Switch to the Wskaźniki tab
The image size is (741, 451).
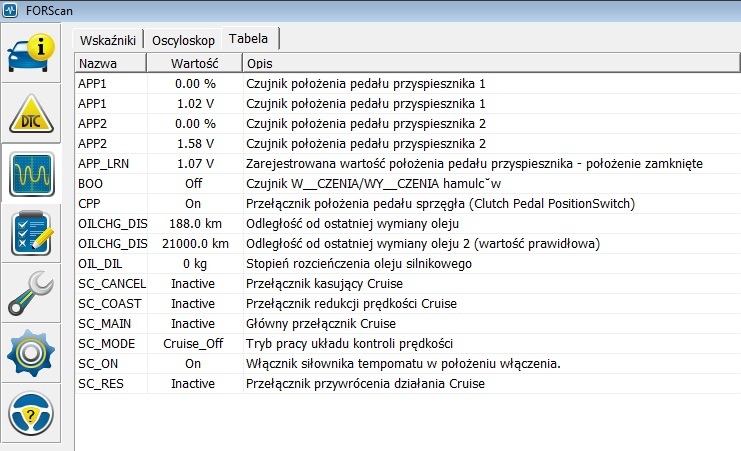pyautogui.click(x=107, y=39)
